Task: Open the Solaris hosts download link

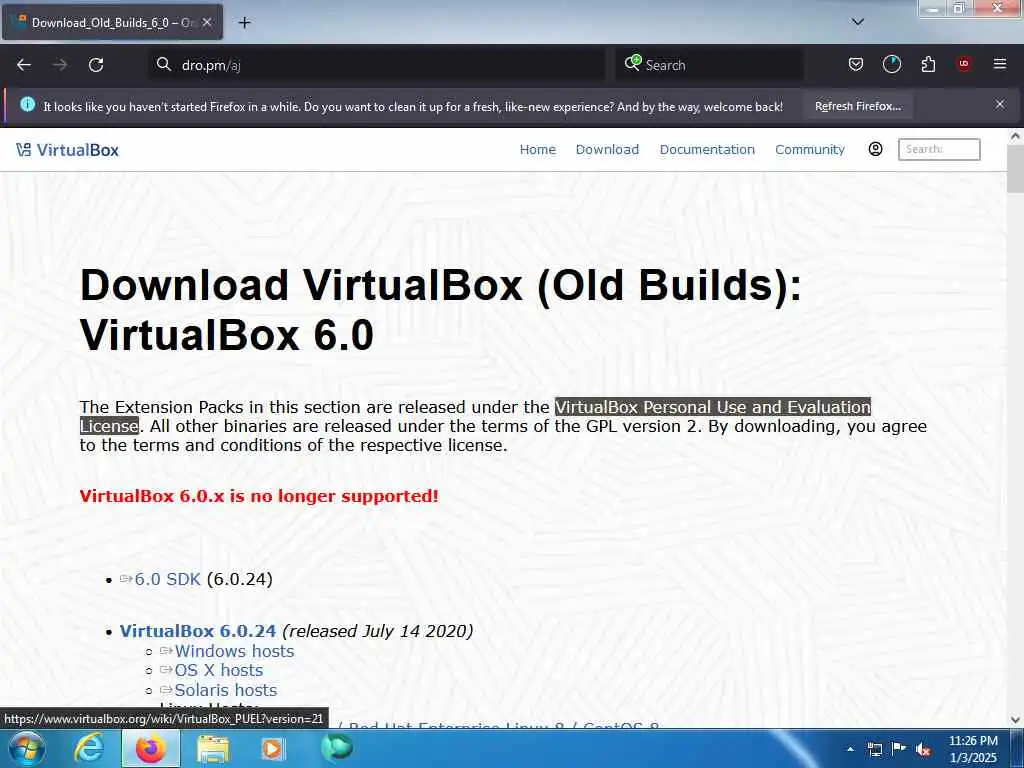Action: pos(226,690)
